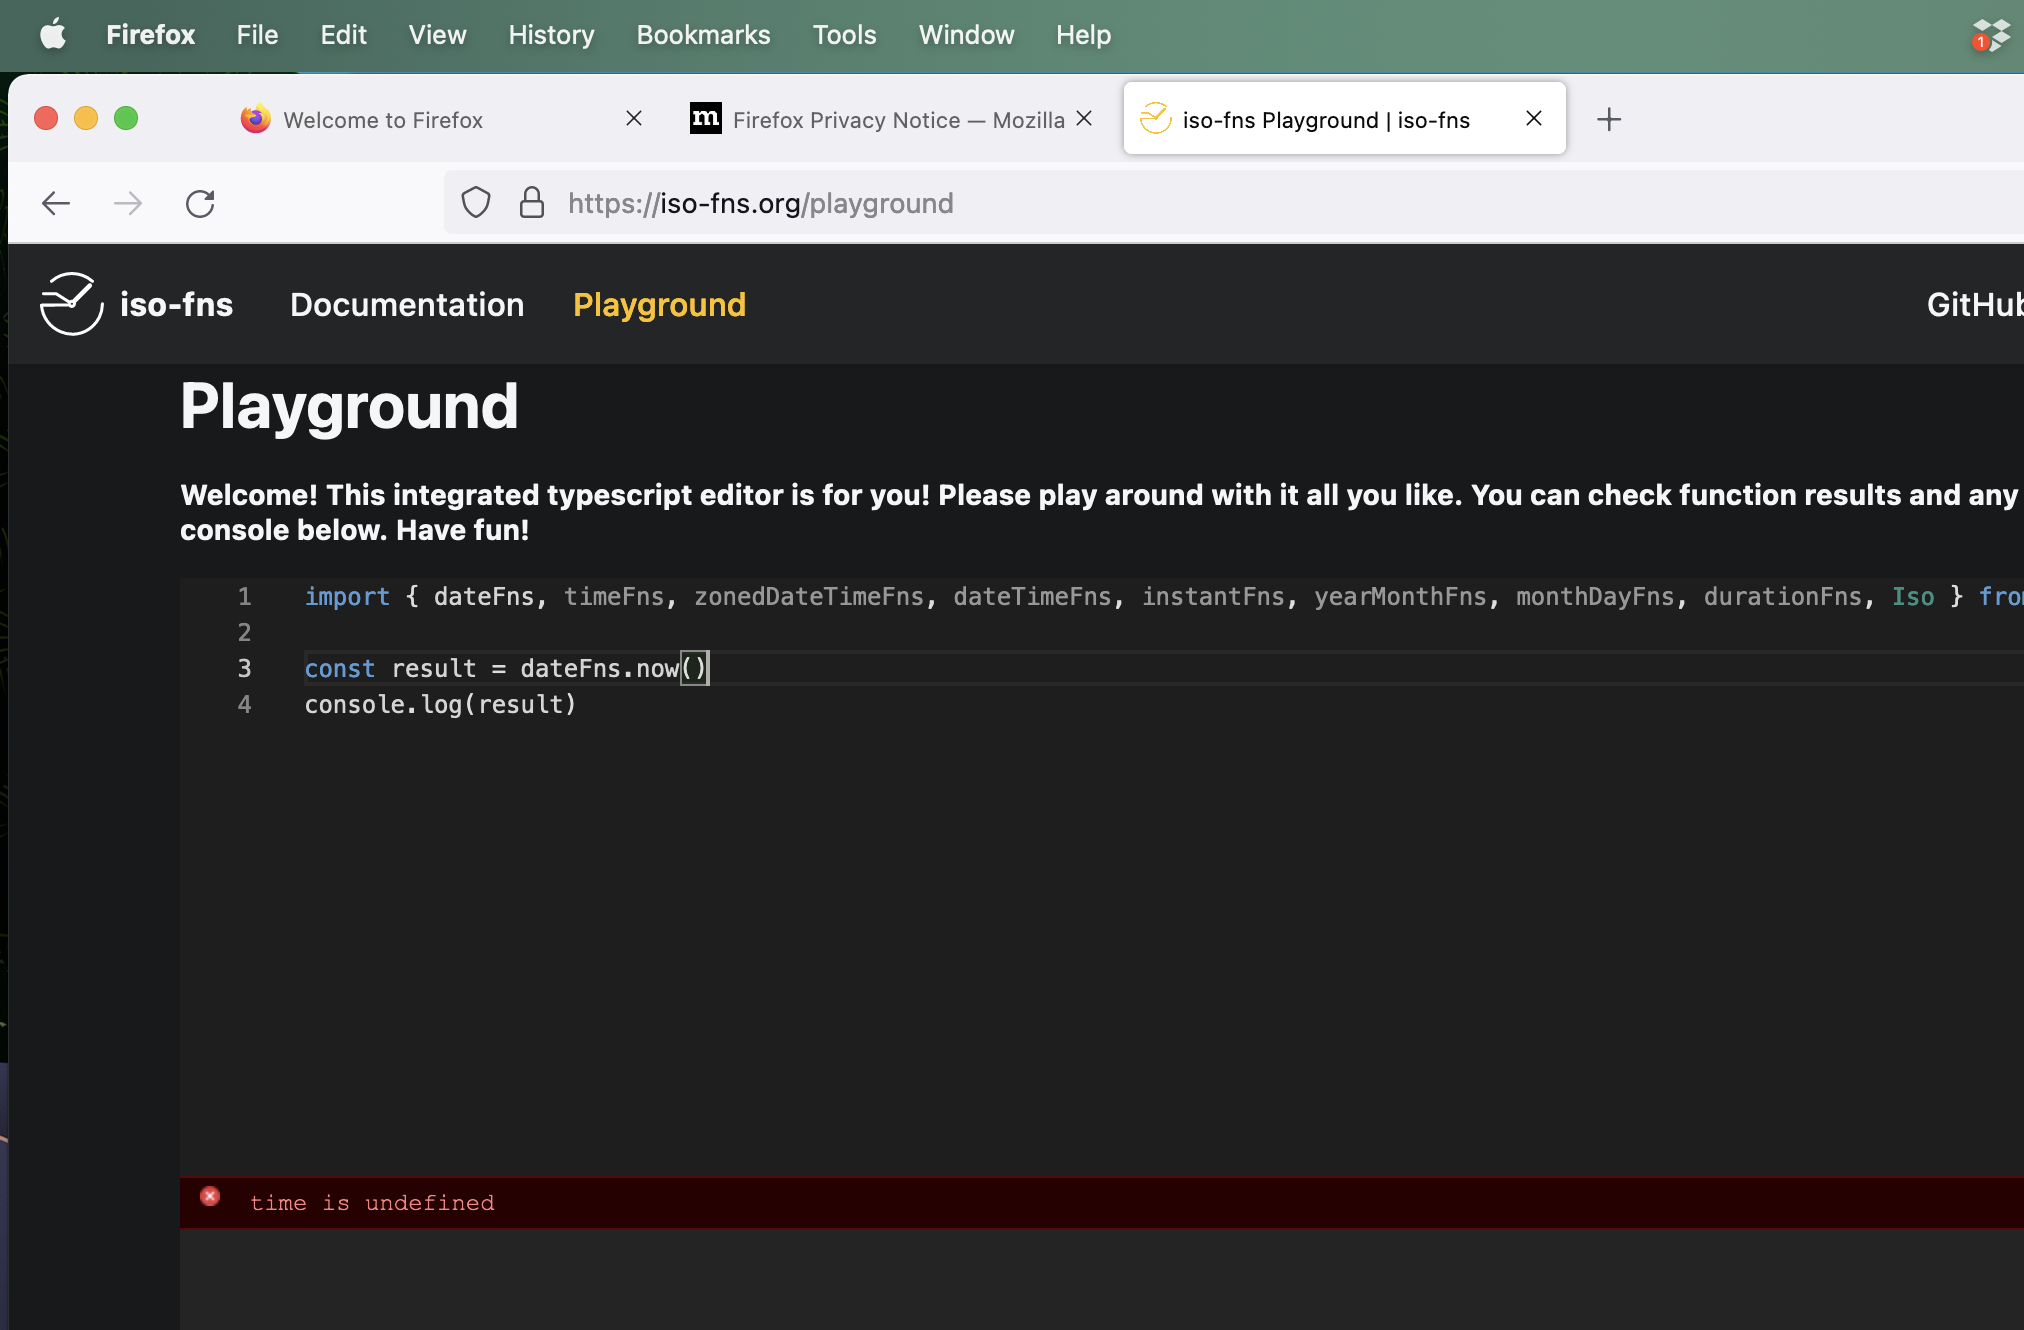Image resolution: width=2024 pixels, height=1330 pixels.
Task: Open the Documentation page
Action: [x=407, y=304]
